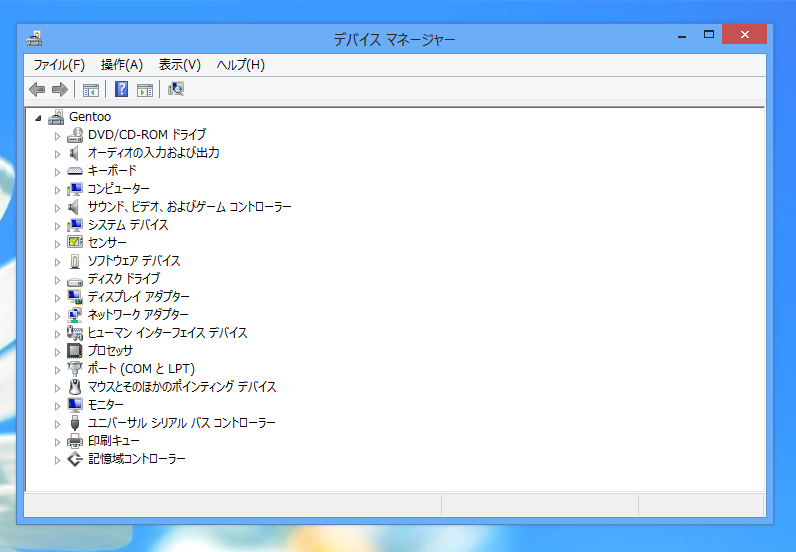Select ポート (COM と LPT) label

(x=141, y=369)
